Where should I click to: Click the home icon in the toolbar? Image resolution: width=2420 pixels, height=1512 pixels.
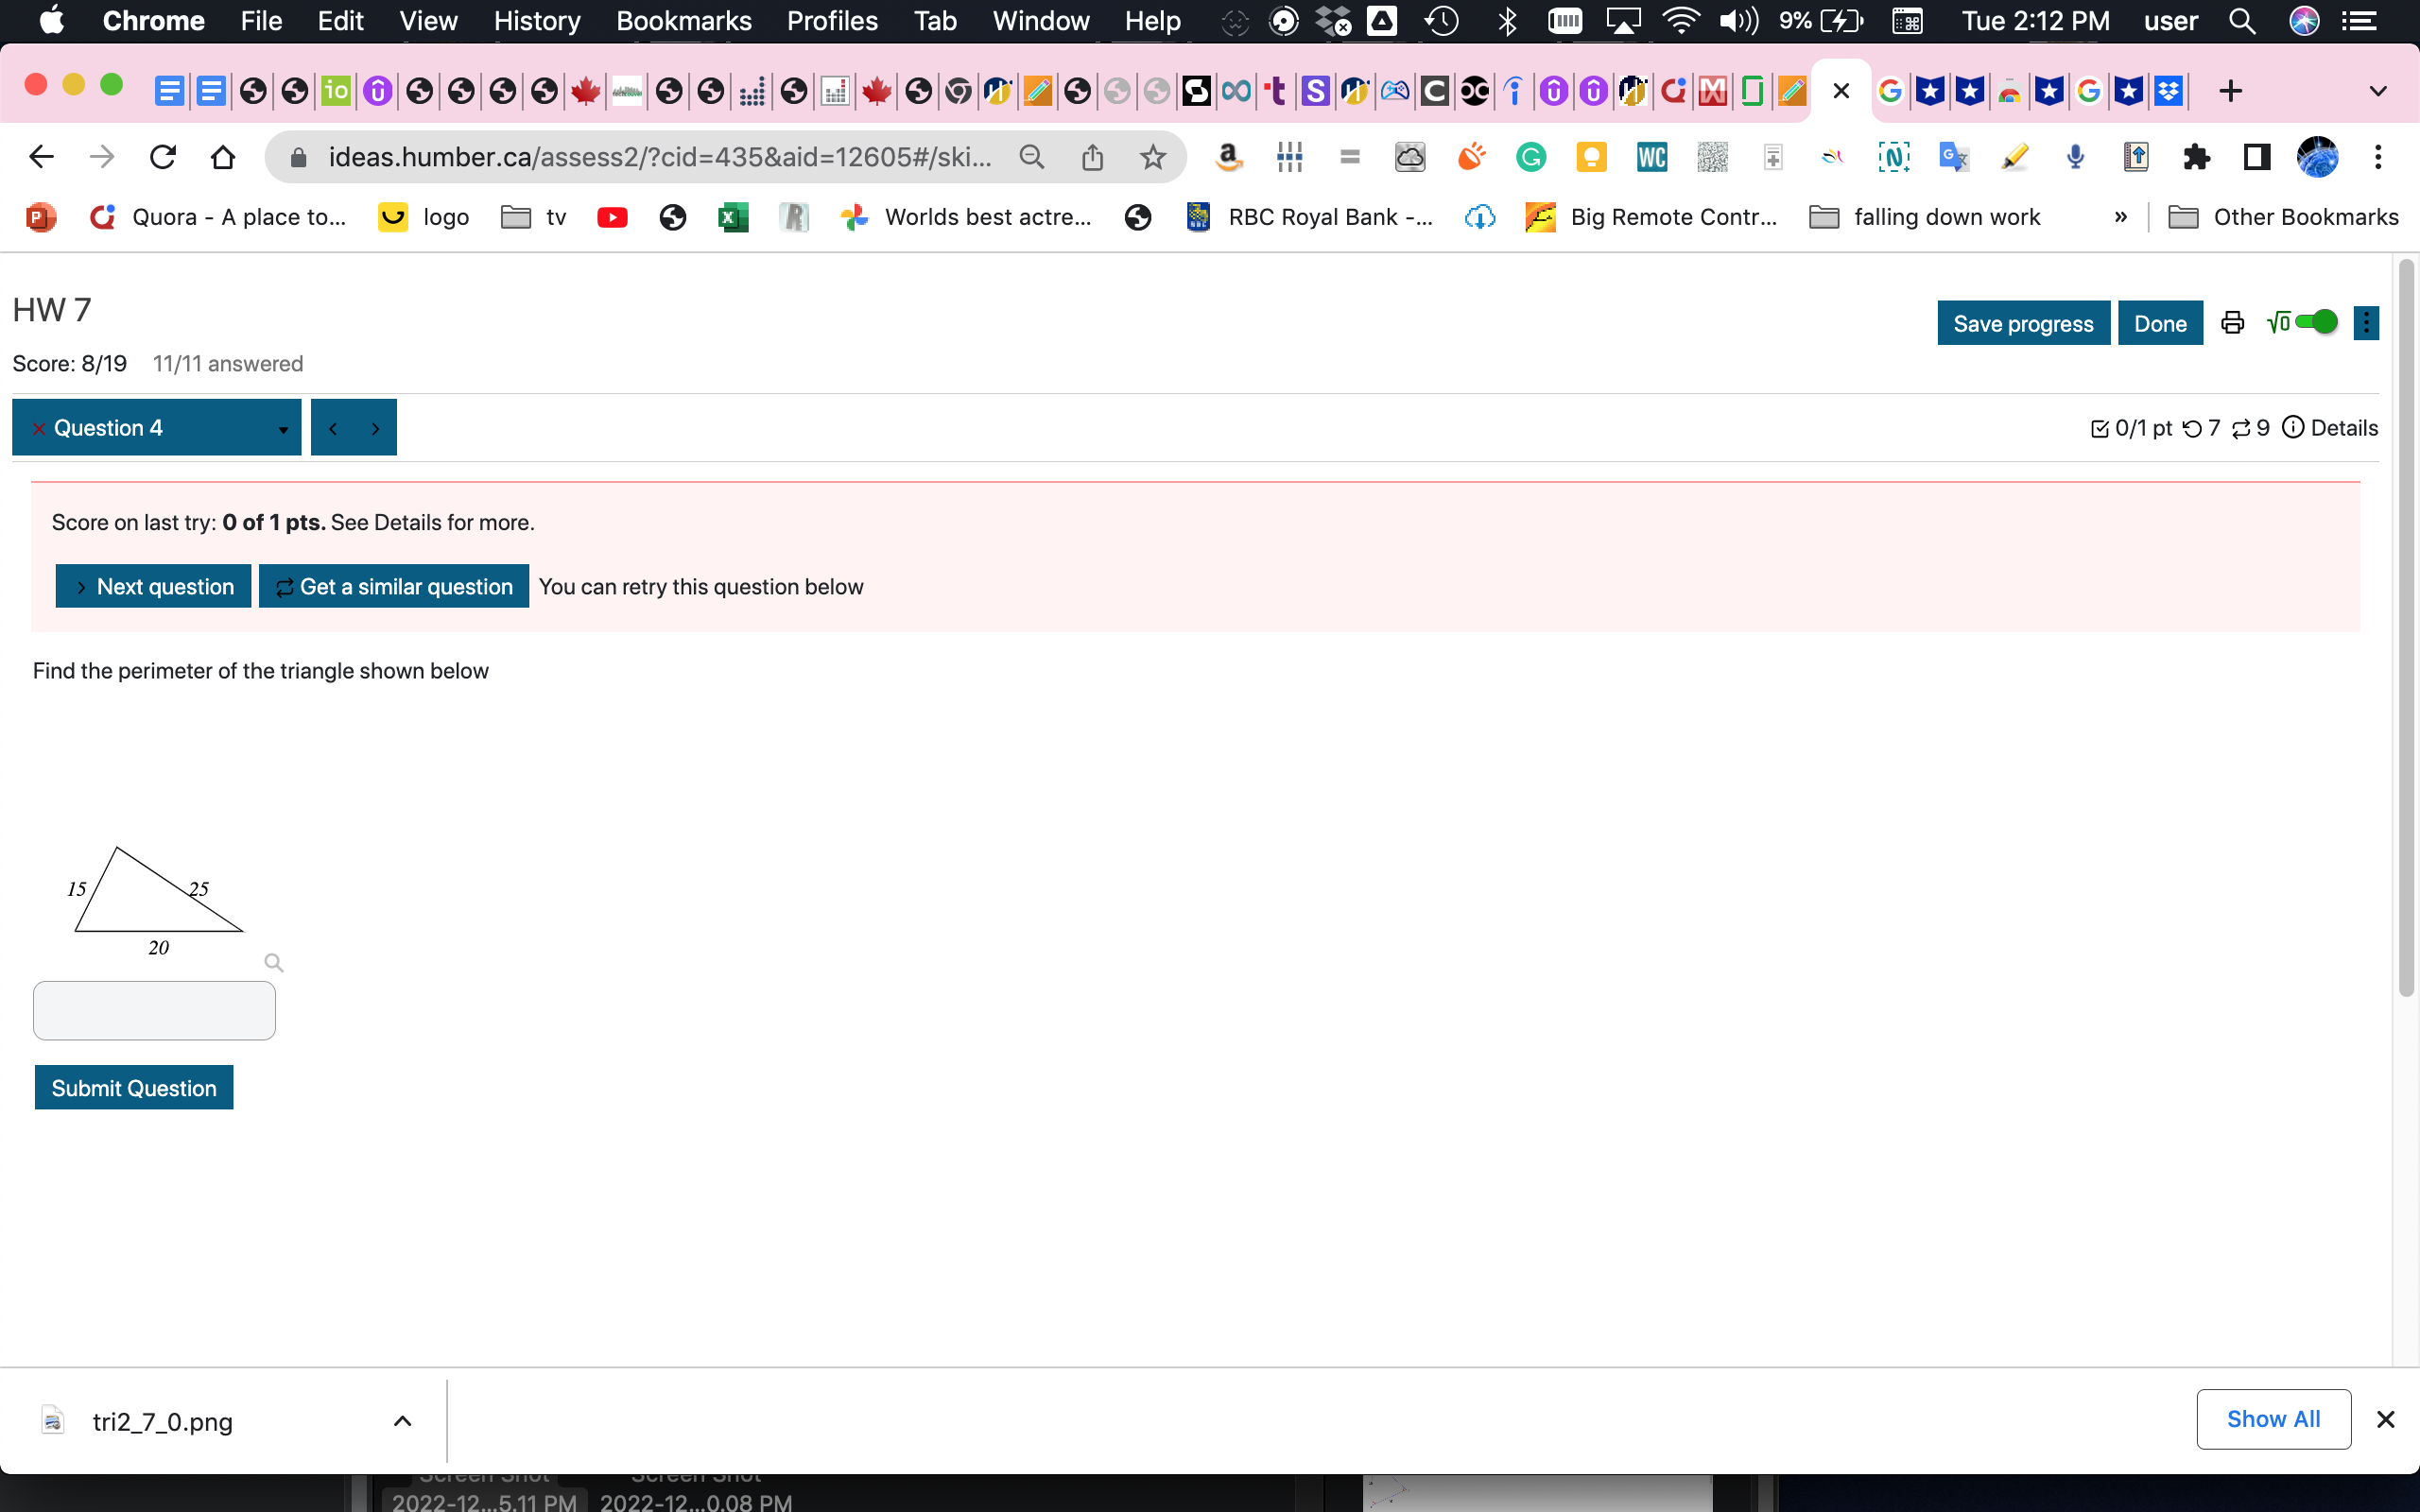[223, 157]
